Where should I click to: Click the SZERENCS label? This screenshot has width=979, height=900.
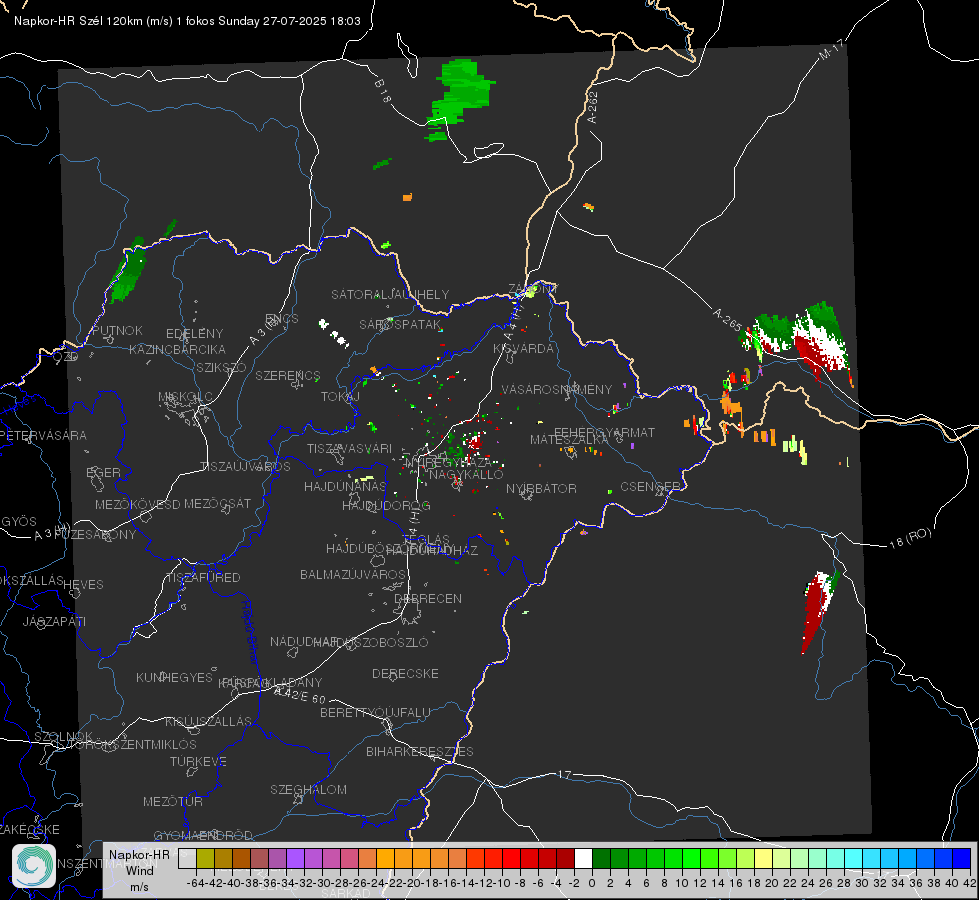288,375
